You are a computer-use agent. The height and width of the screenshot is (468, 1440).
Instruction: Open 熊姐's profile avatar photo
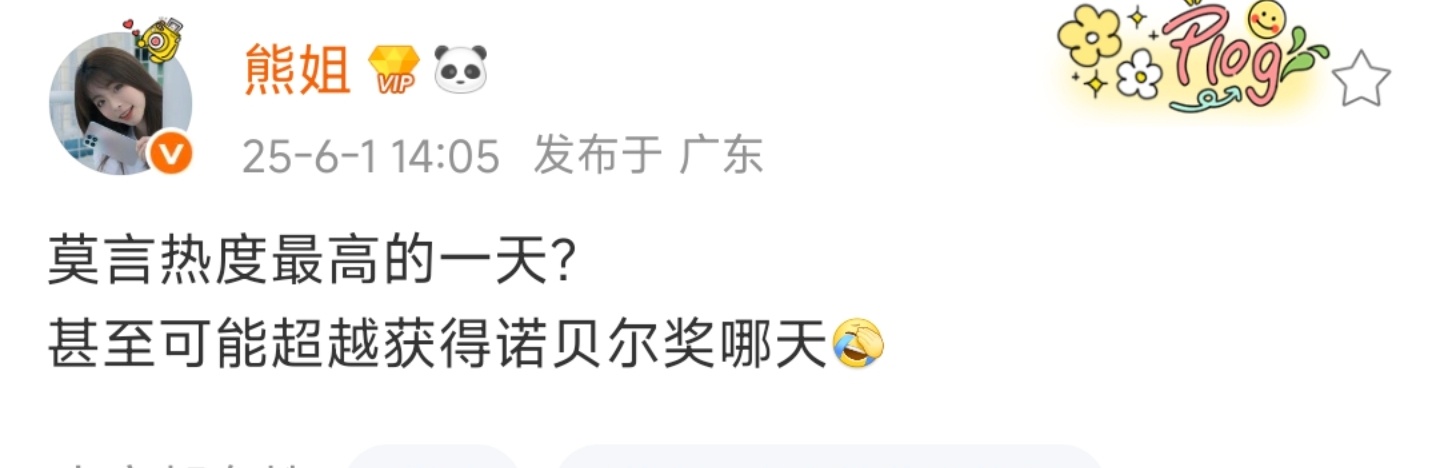120,104
